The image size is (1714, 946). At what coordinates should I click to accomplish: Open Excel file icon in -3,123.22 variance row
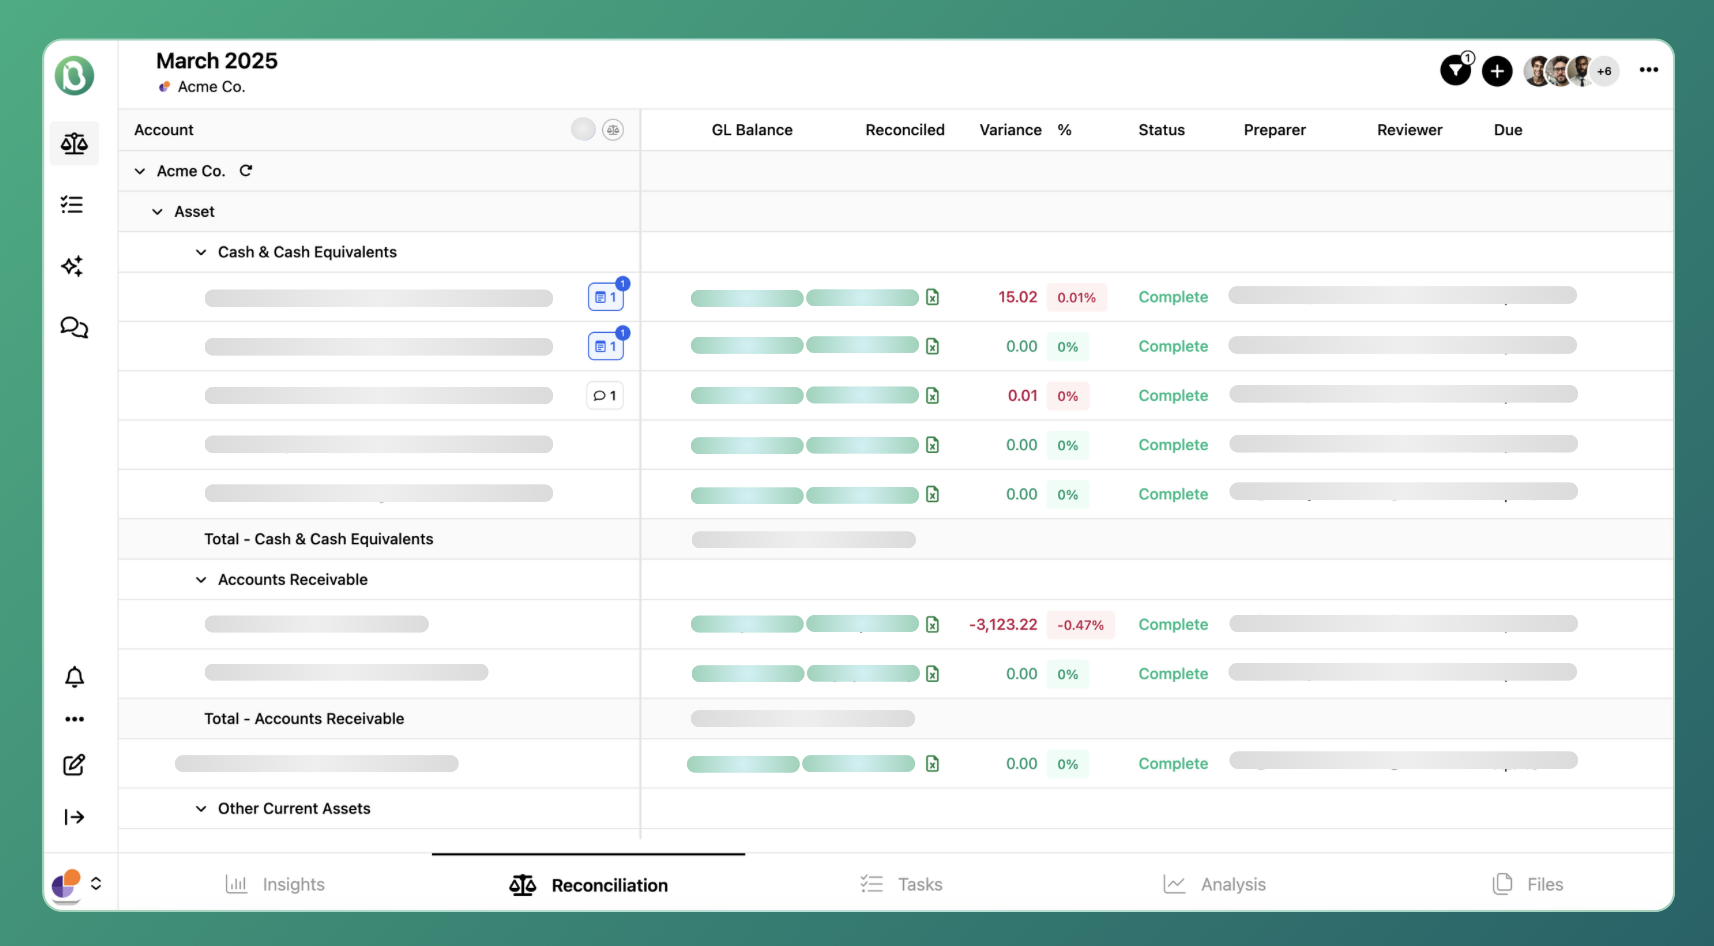pos(932,625)
